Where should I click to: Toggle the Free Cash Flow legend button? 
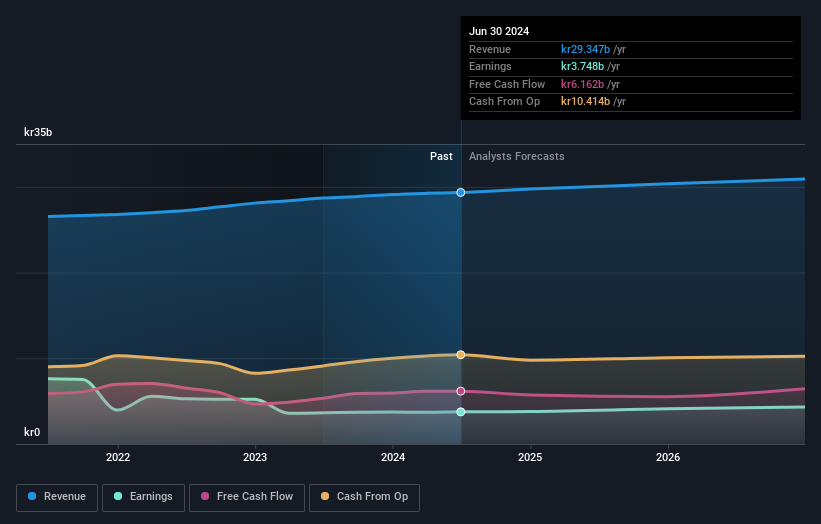[x=247, y=497]
